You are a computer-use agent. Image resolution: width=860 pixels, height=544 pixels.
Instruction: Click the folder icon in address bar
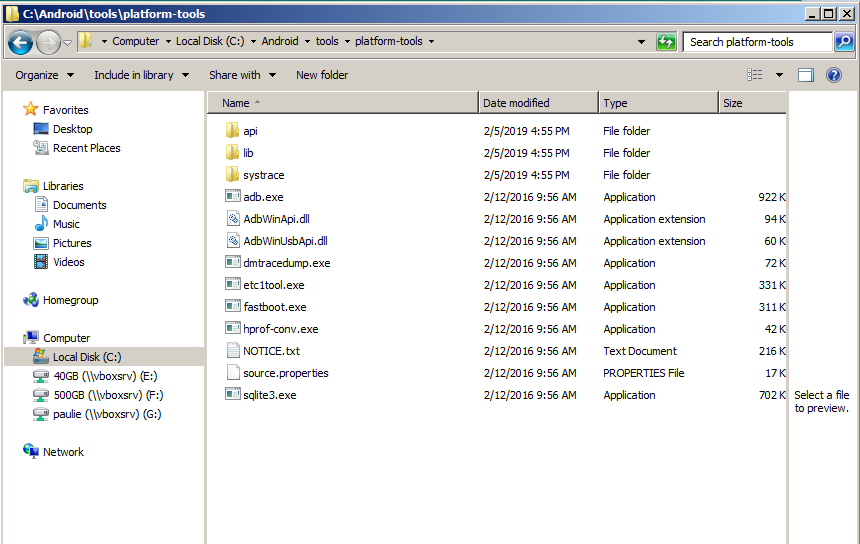tap(85, 41)
